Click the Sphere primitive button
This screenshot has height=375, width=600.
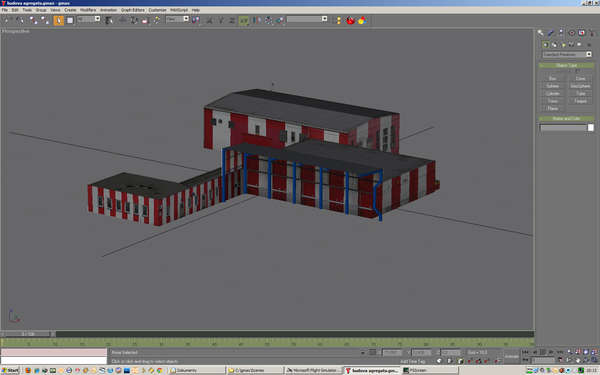tap(553, 86)
